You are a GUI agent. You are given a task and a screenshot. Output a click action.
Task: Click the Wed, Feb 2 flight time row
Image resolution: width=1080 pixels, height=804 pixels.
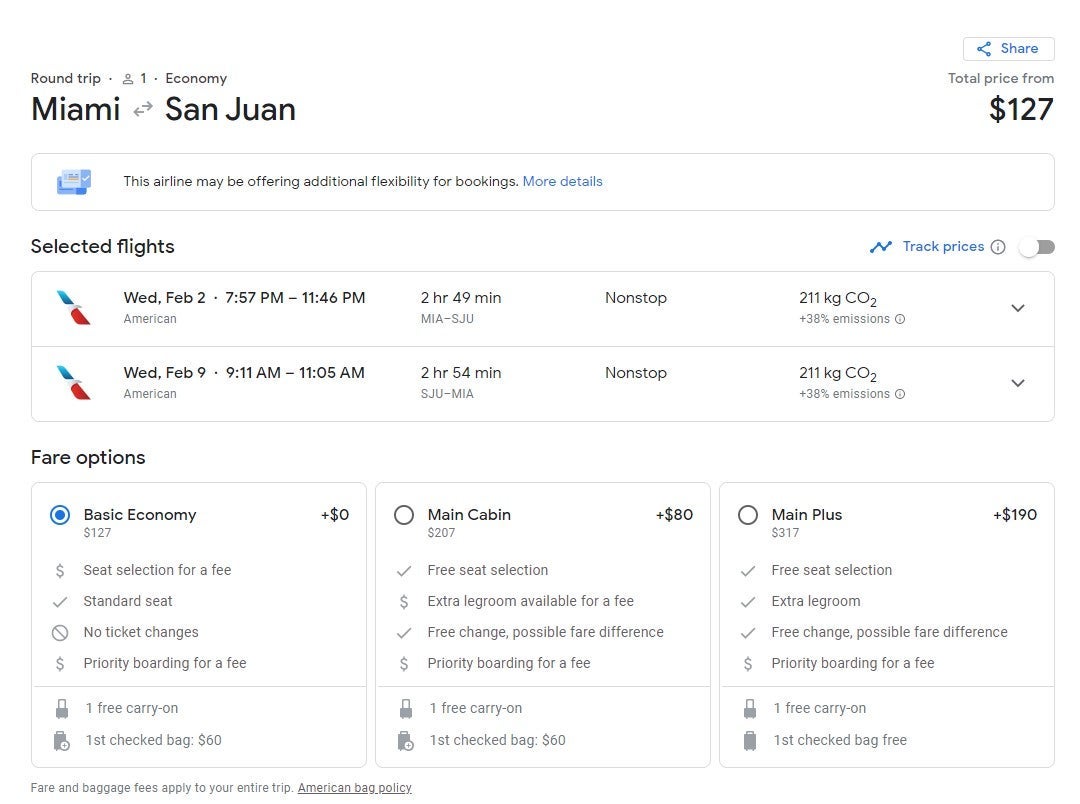[244, 298]
